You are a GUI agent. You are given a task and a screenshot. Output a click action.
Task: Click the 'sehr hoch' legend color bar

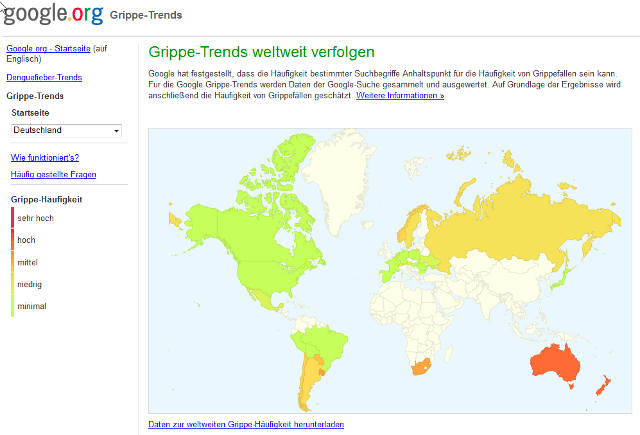click(13, 218)
